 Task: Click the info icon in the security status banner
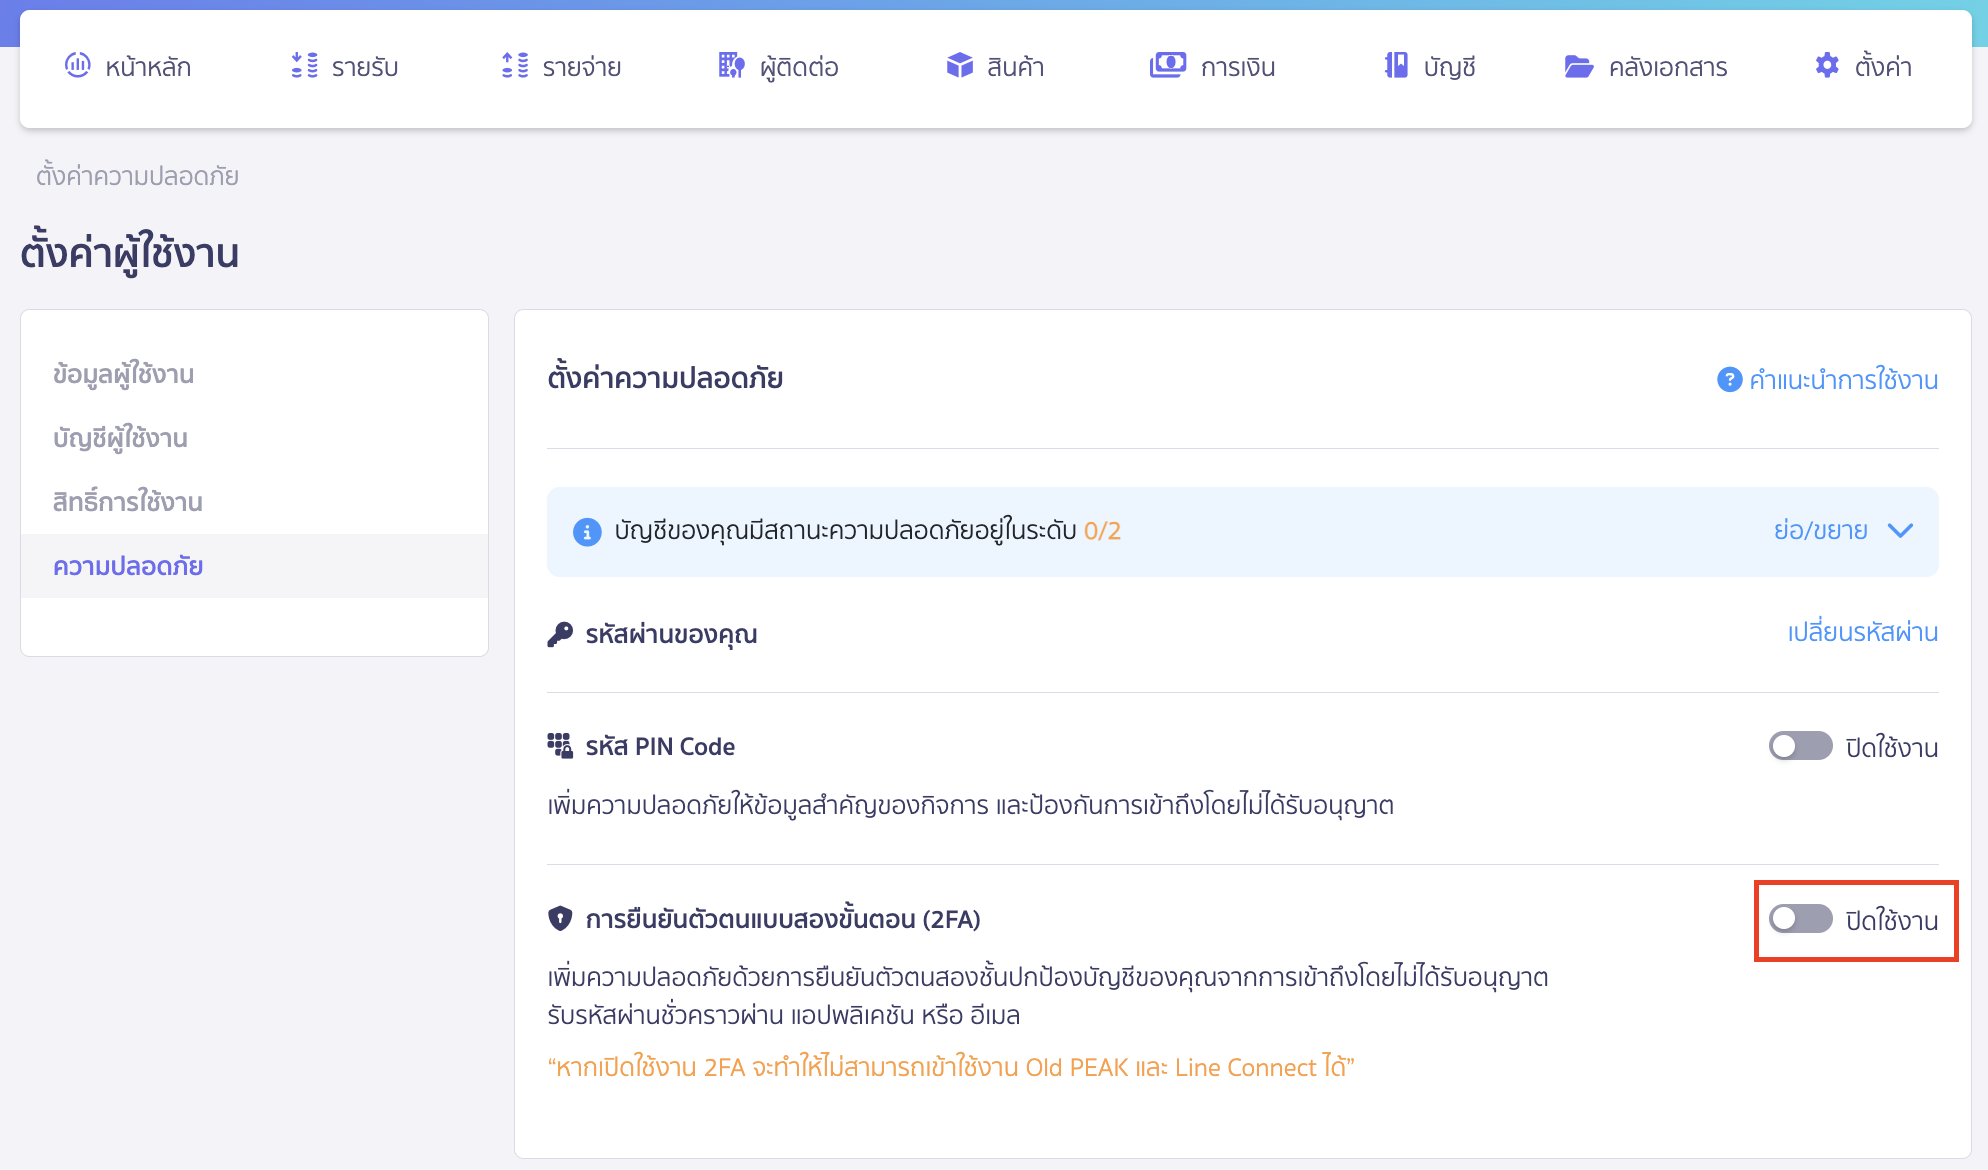coord(586,532)
